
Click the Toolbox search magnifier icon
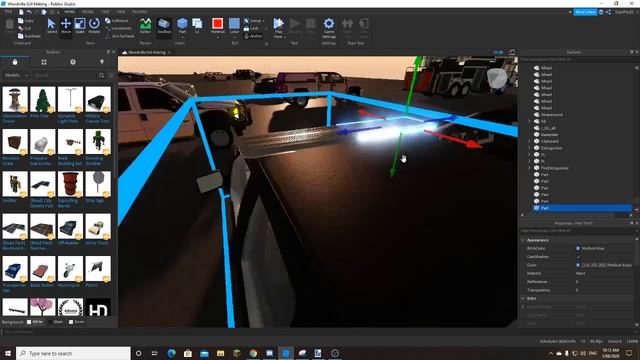[102, 76]
